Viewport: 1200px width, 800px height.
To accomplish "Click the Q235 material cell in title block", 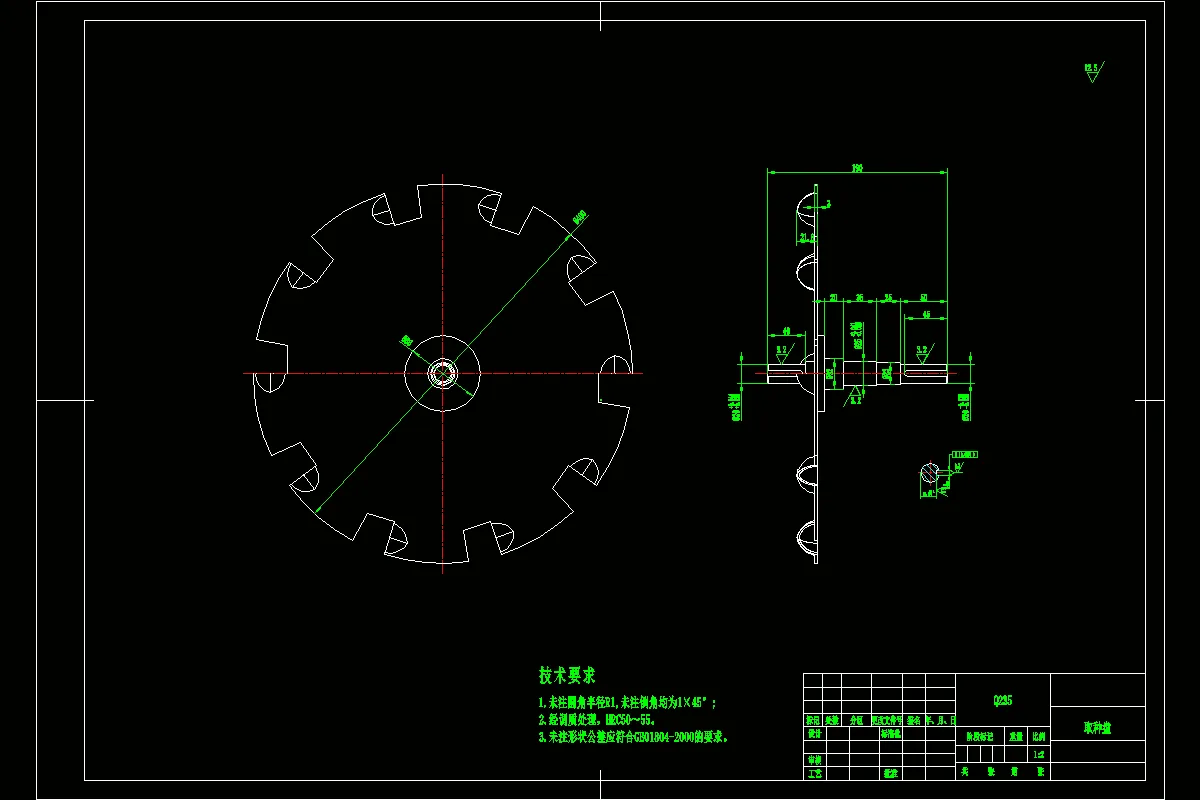I will point(1003,700).
